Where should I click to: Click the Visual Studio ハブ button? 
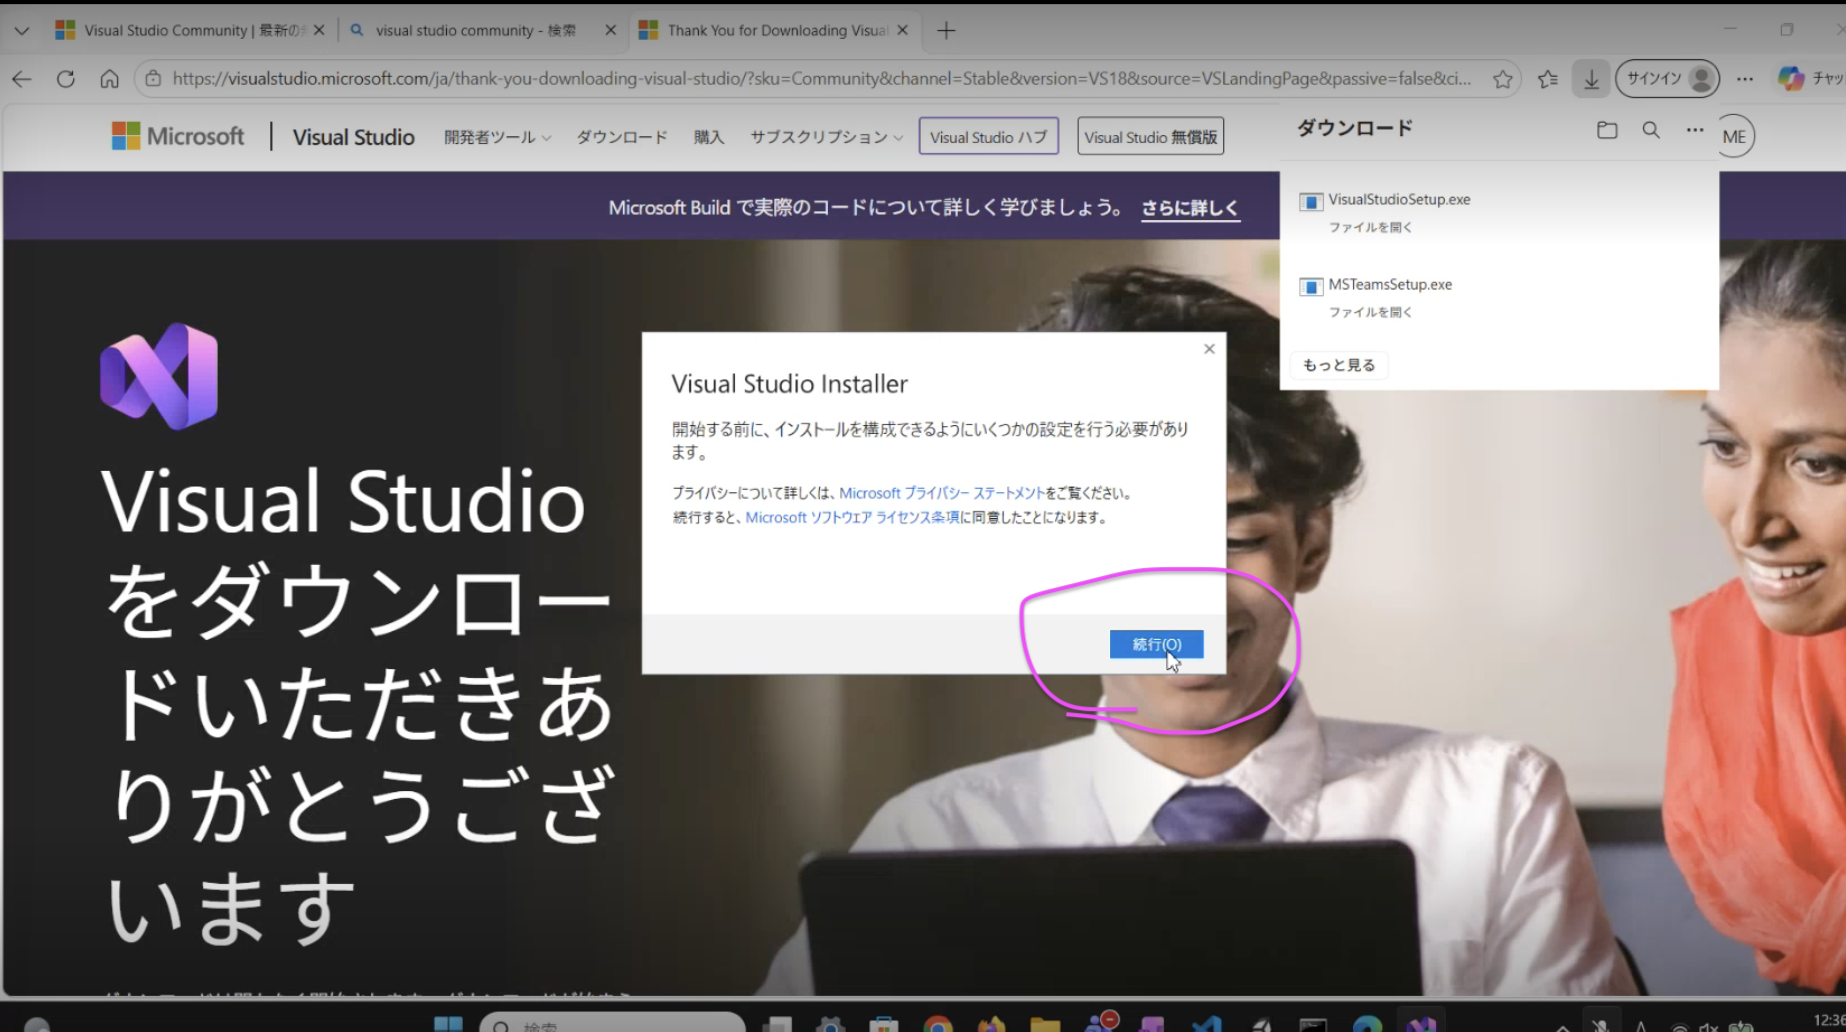[x=988, y=136]
